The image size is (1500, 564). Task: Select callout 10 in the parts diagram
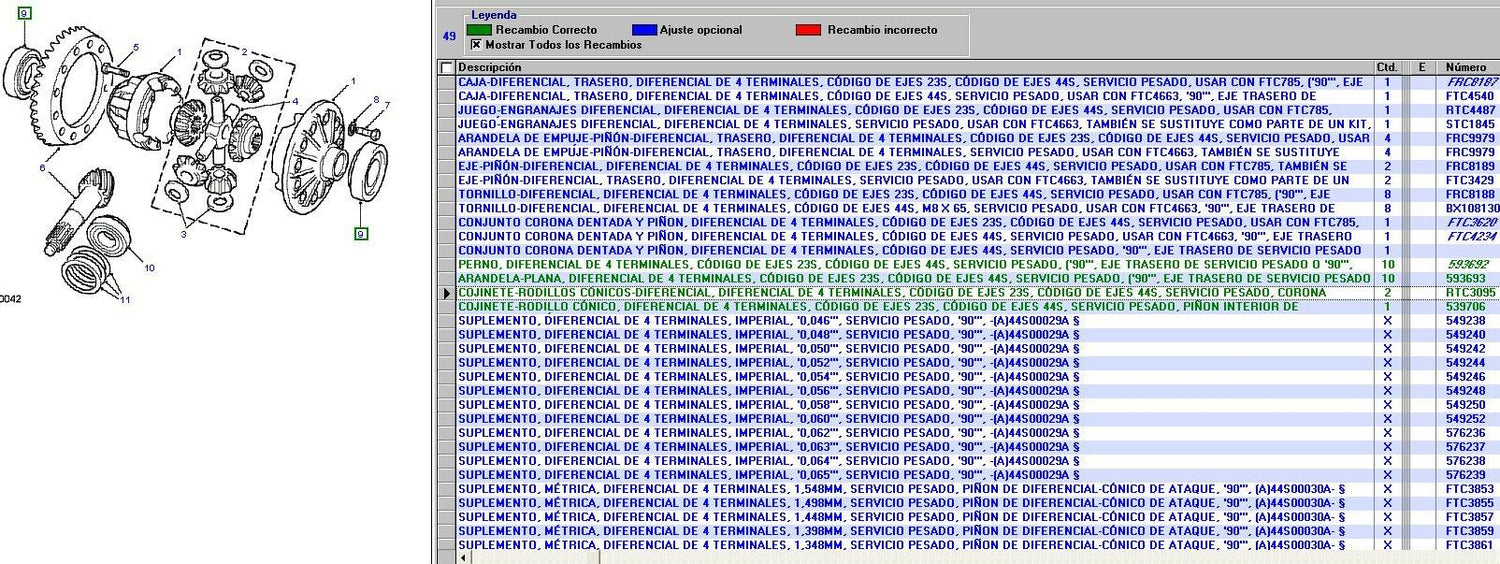click(149, 268)
